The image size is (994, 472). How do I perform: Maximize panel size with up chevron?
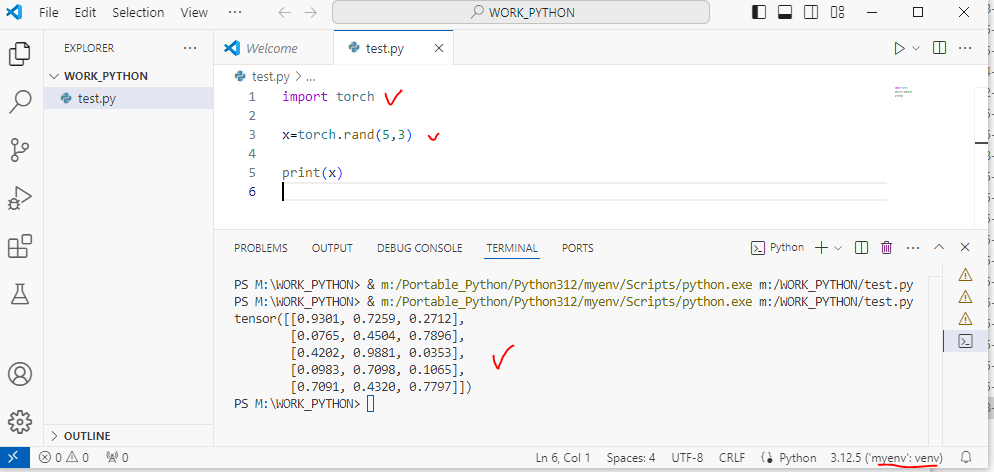coord(939,248)
